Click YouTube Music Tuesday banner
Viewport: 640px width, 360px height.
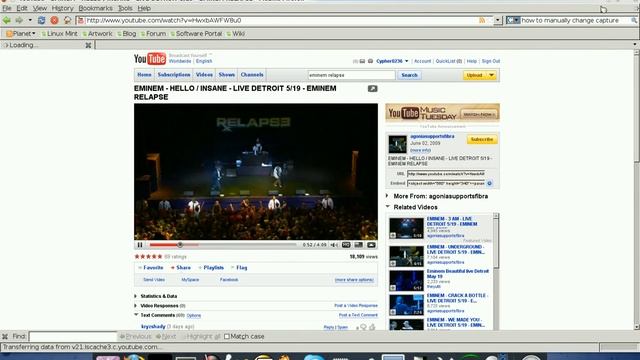tap(442, 113)
